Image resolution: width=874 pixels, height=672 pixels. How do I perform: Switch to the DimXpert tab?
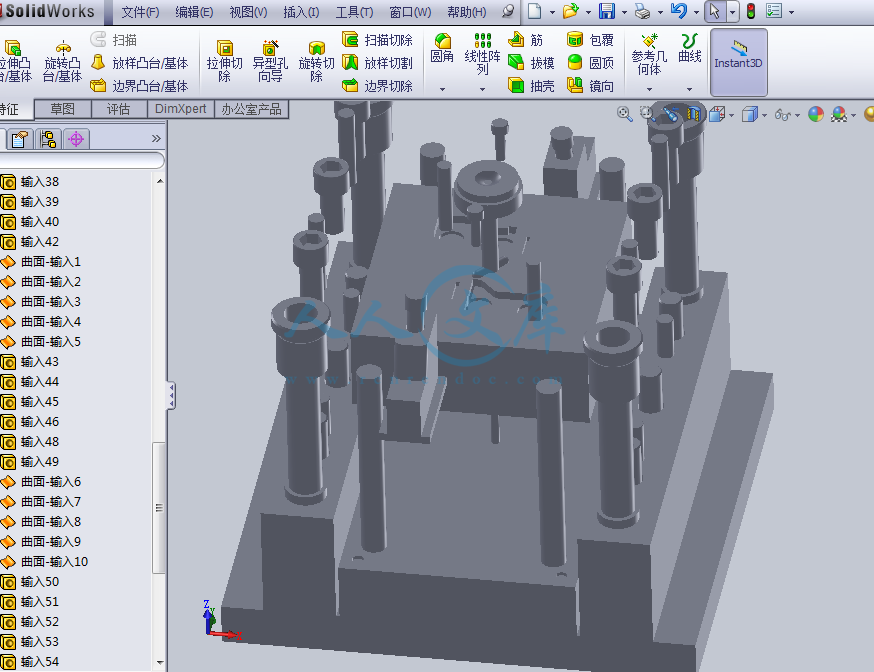point(181,109)
